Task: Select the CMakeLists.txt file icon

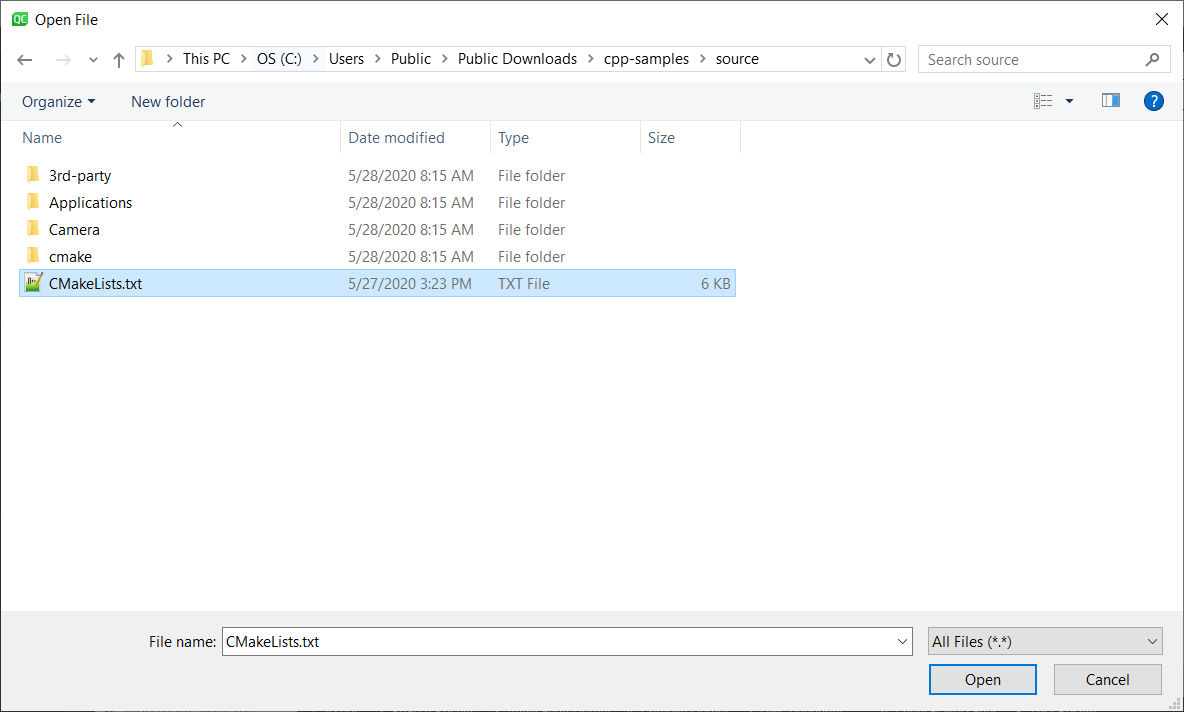Action: [x=34, y=283]
